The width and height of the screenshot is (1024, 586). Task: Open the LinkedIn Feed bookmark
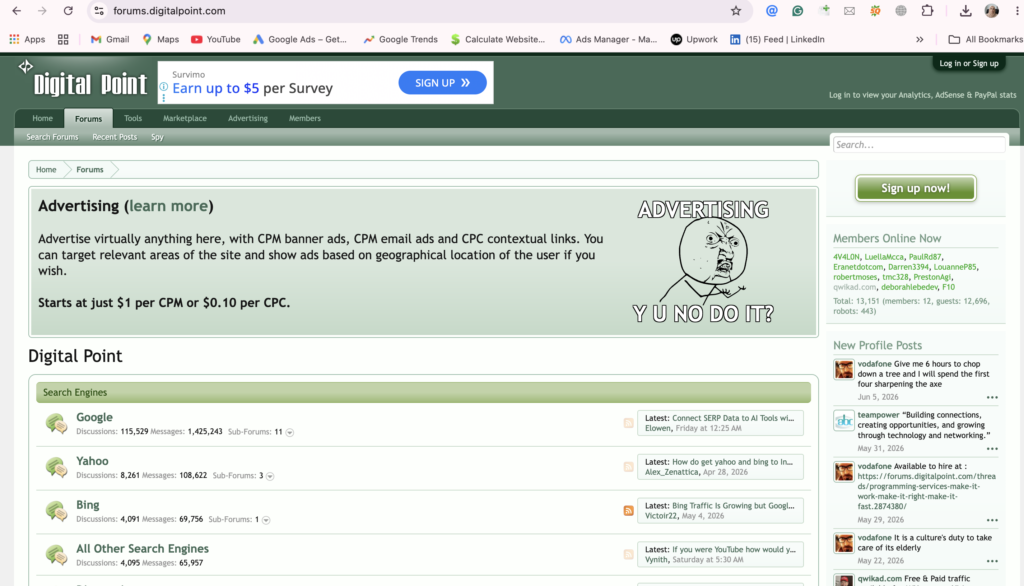point(777,39)
